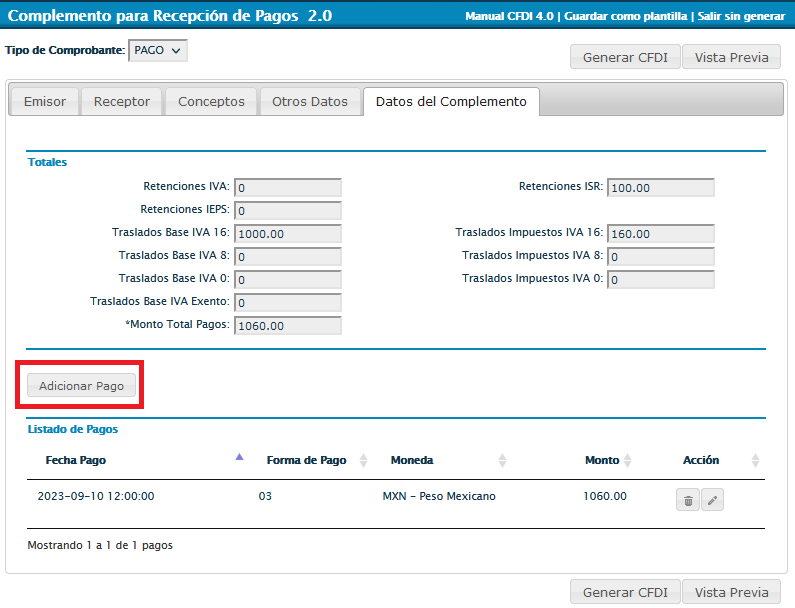Select the Retenciones ISR input field
Screen dimensions: 795x608
660,187
